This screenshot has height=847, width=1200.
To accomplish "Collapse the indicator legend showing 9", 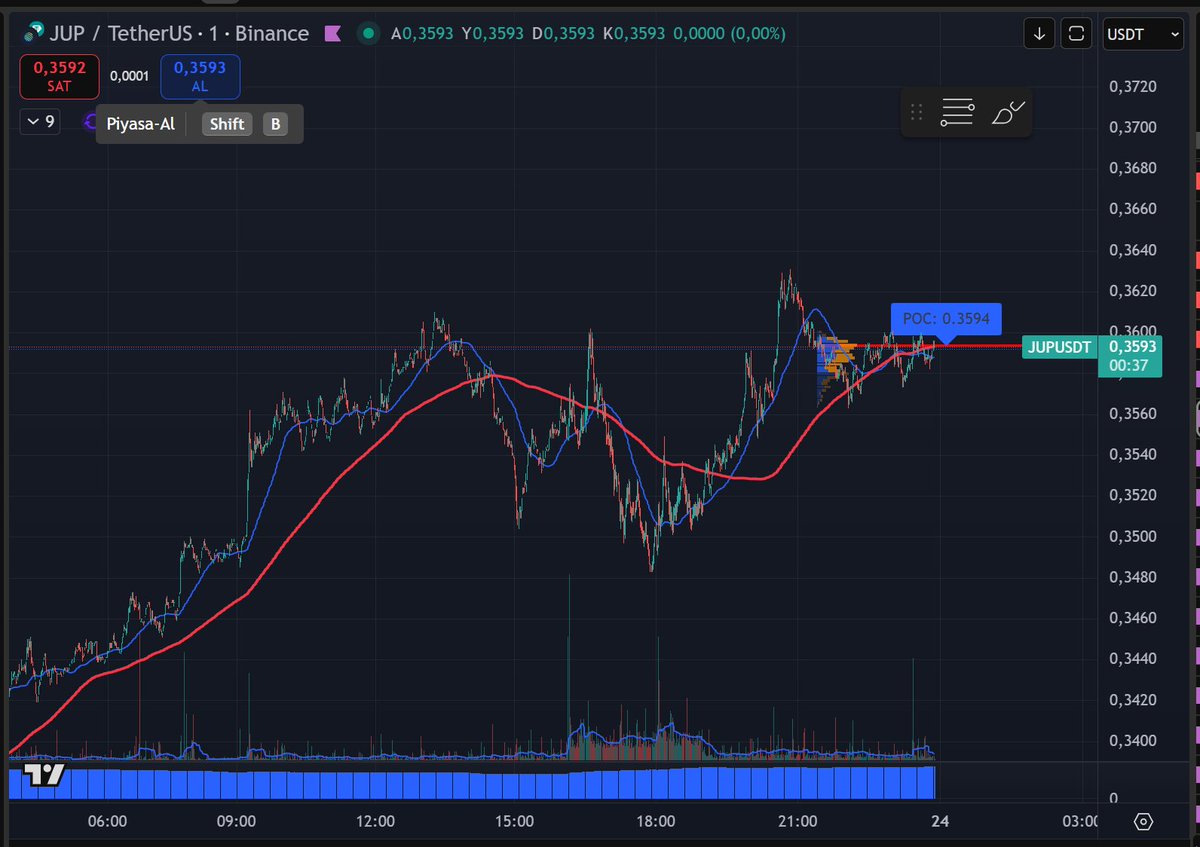I will 41,122.
